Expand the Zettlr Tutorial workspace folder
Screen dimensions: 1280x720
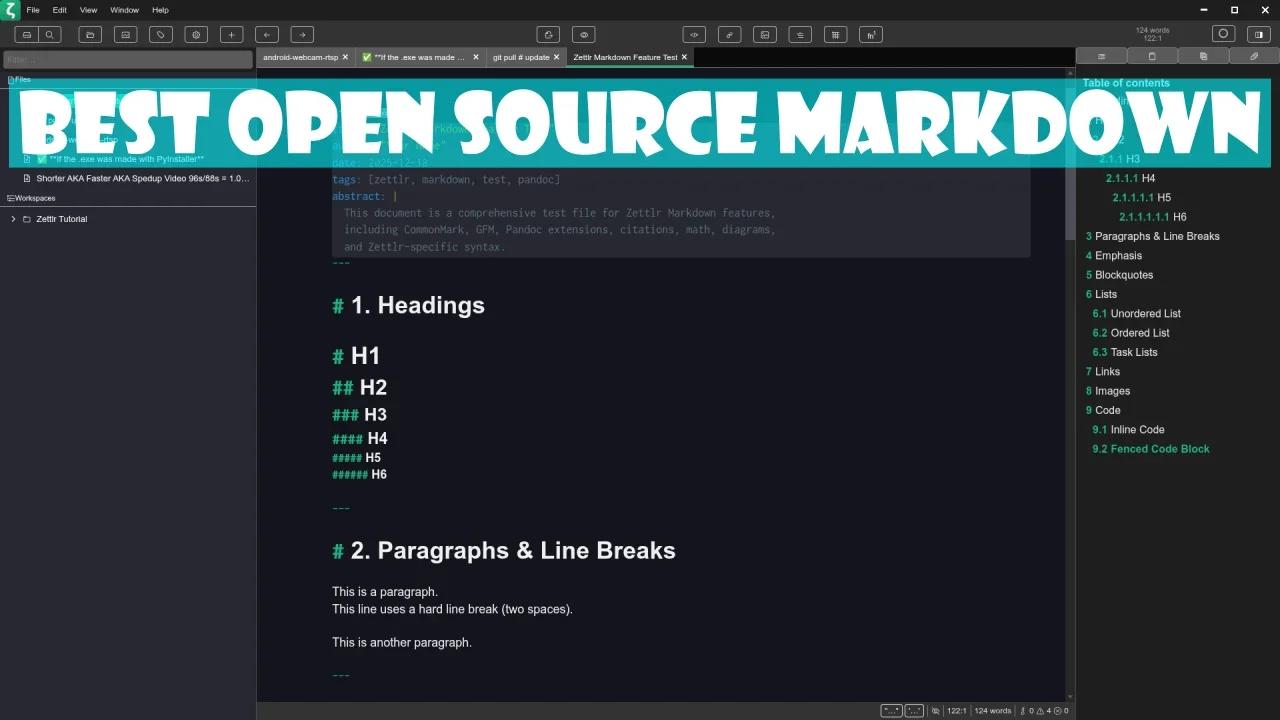pos(13,219)
